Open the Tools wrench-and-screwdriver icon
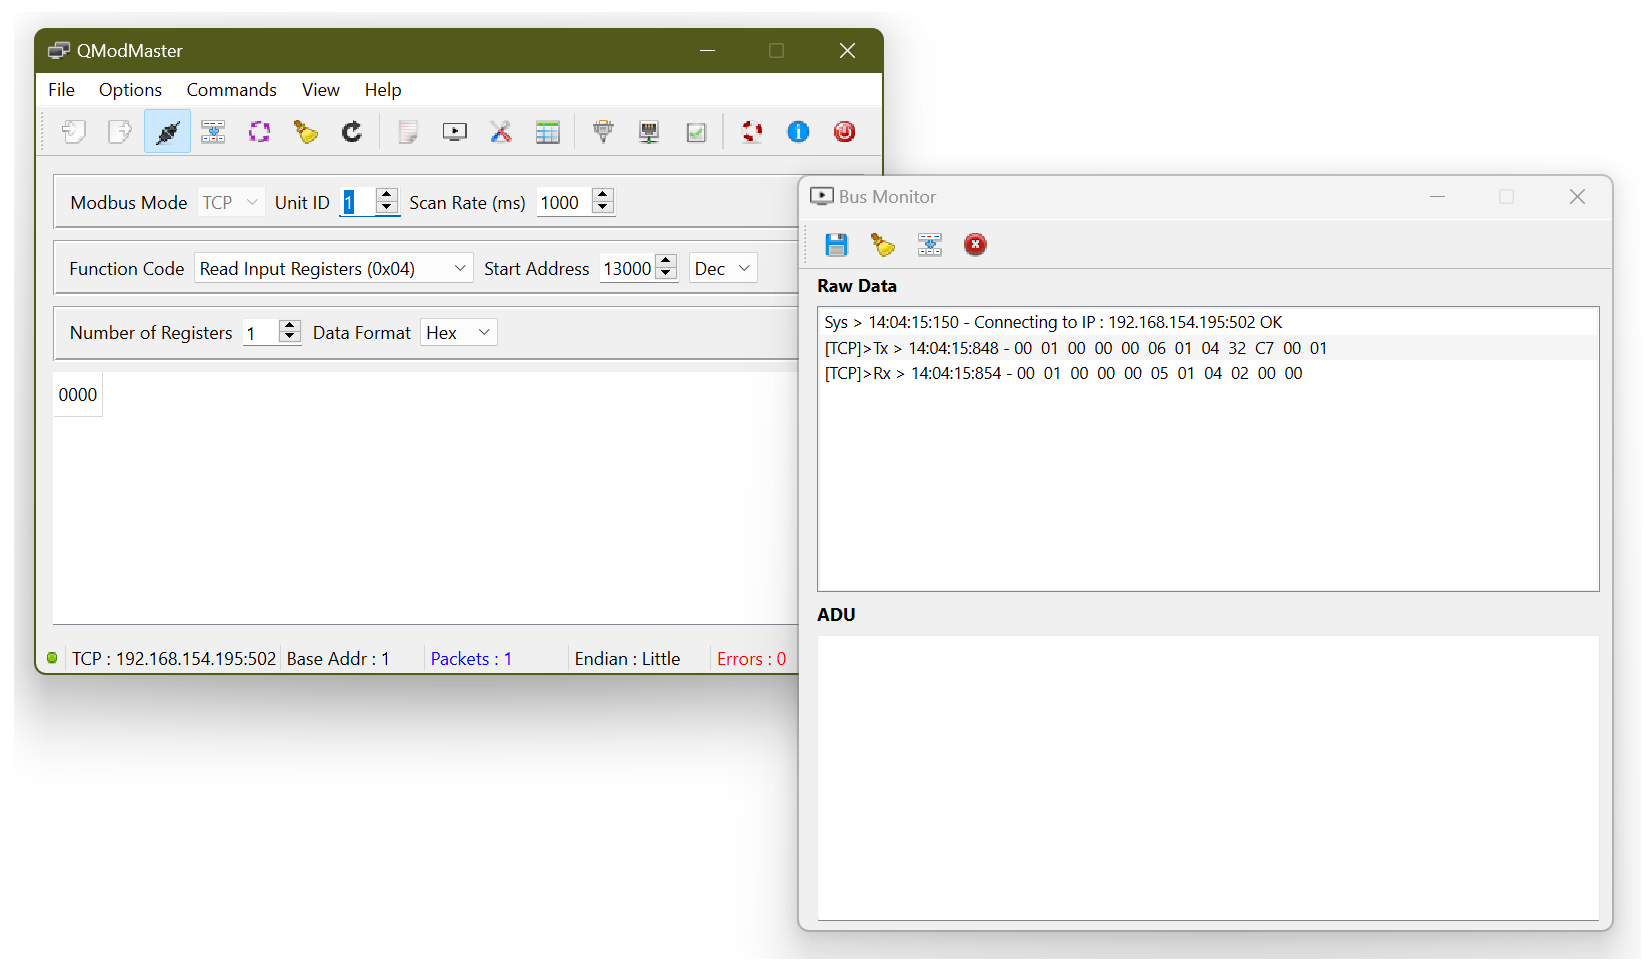This screenshot has width=1648, height=978. (x=501, y=132)
